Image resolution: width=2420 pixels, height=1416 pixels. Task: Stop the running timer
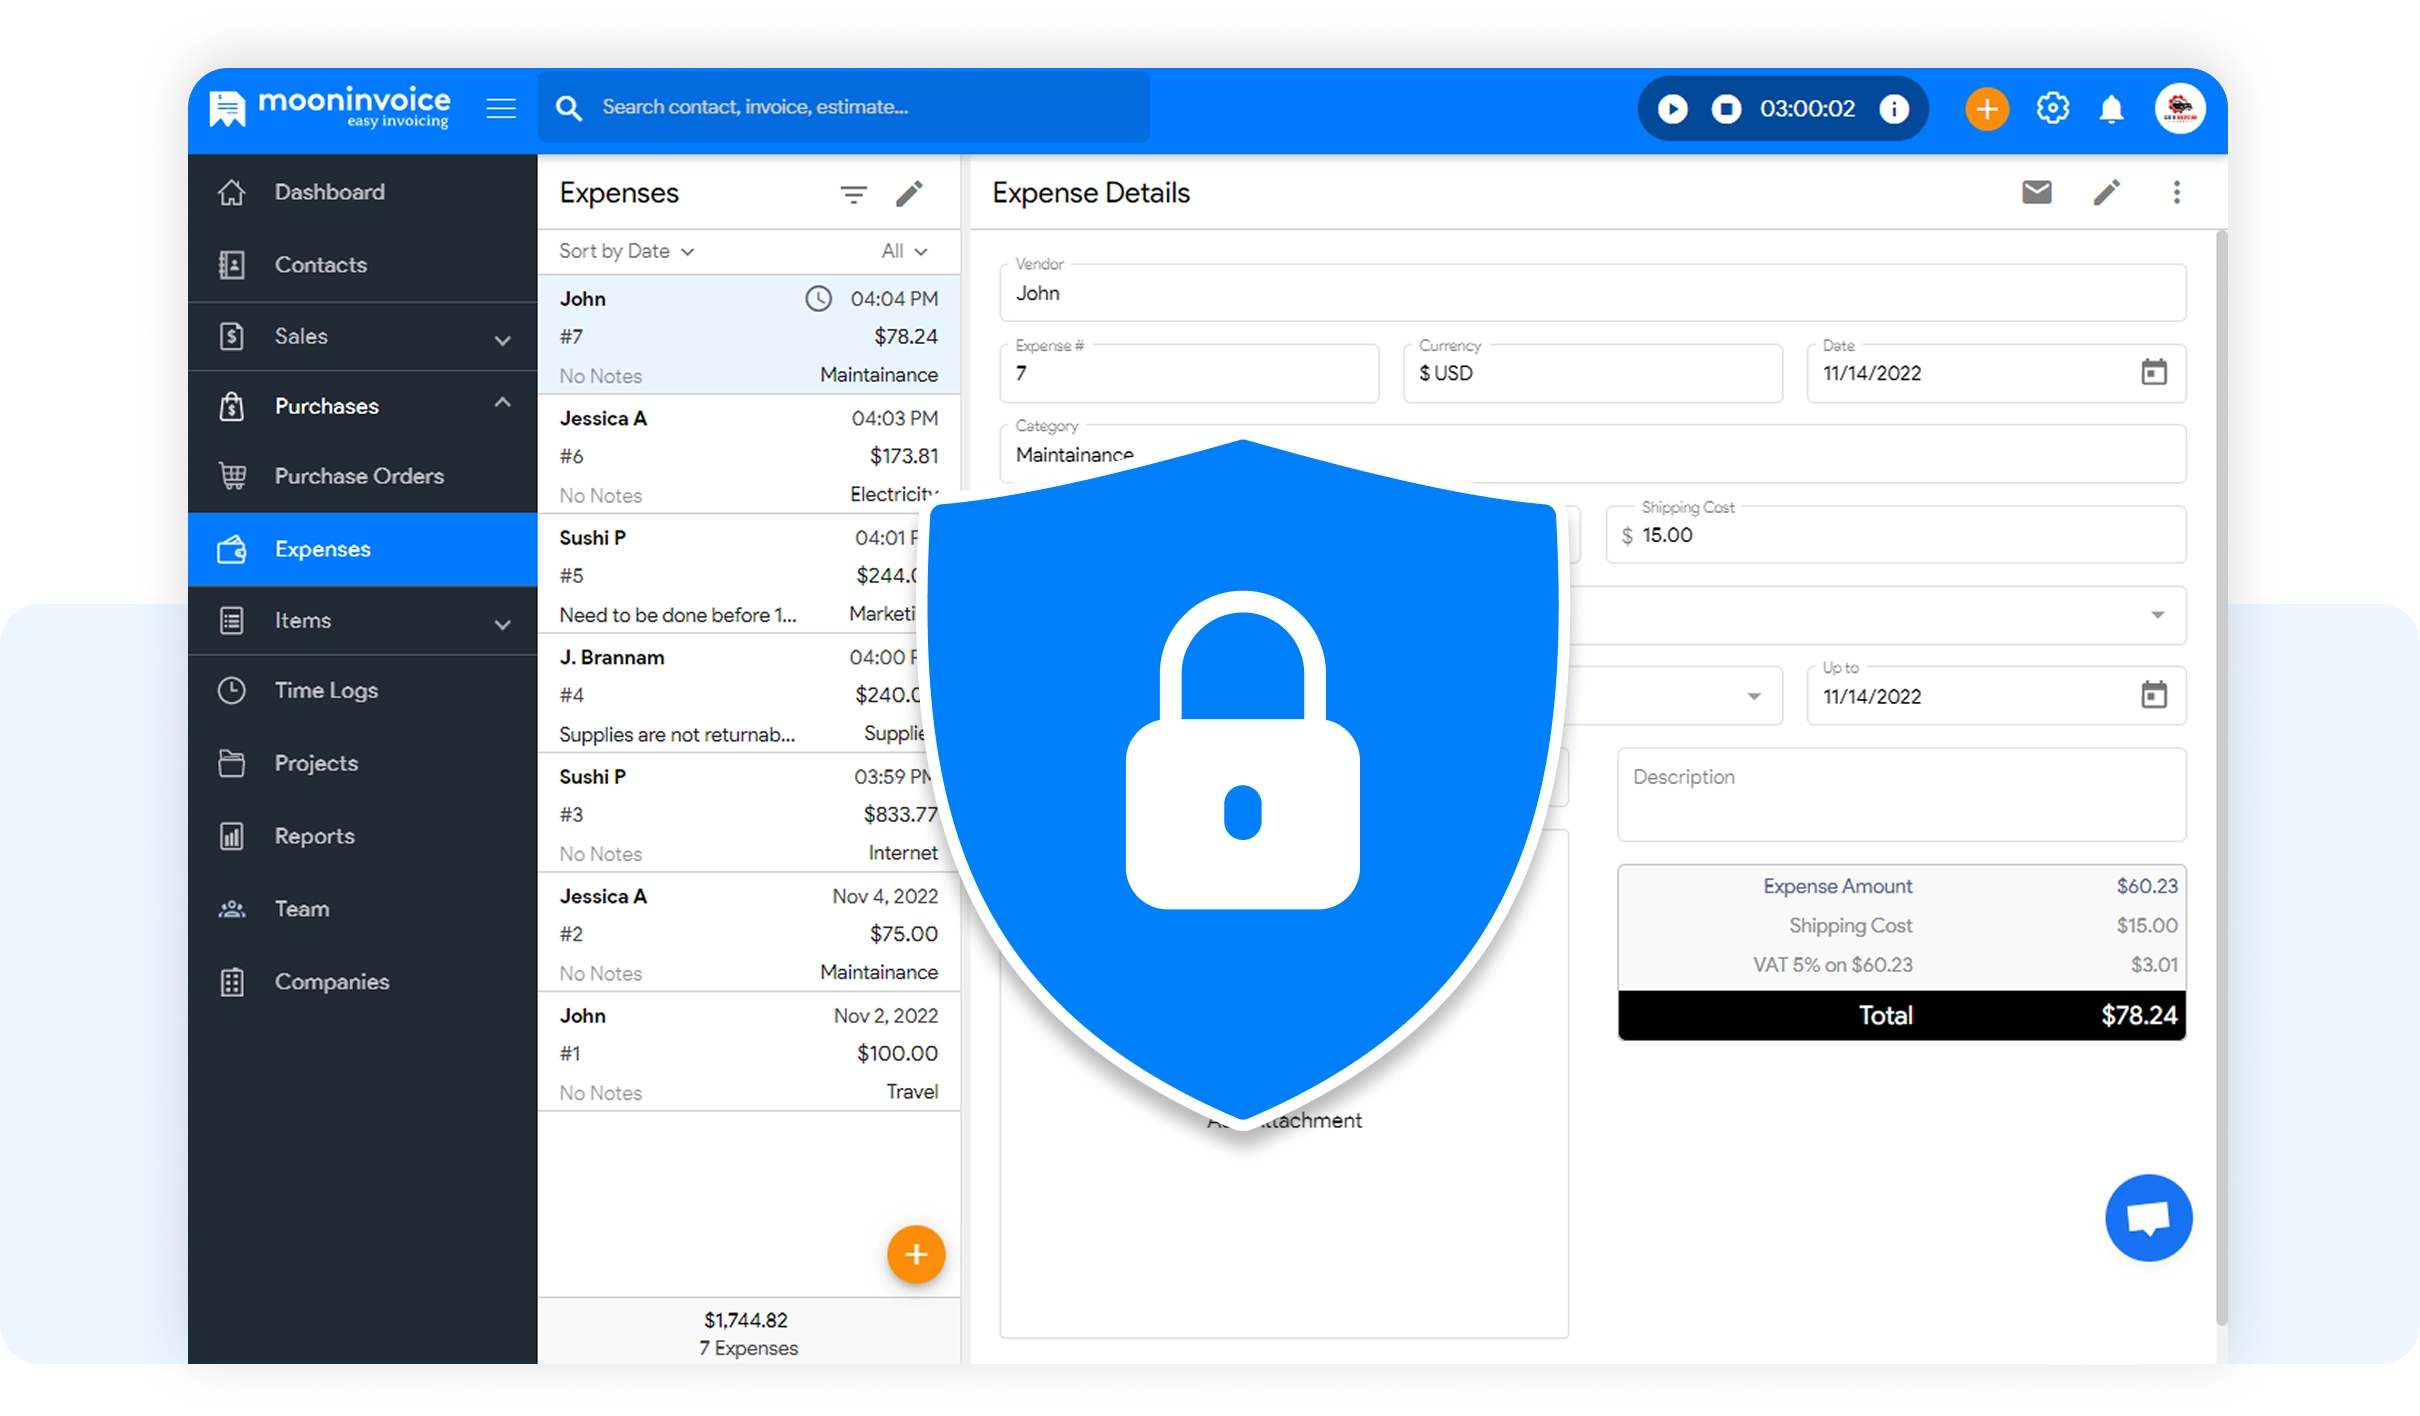coord(1726,108)
